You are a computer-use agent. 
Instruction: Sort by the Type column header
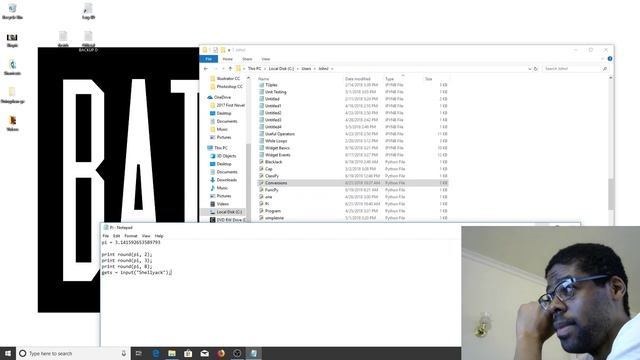click(x=389, y=79)
